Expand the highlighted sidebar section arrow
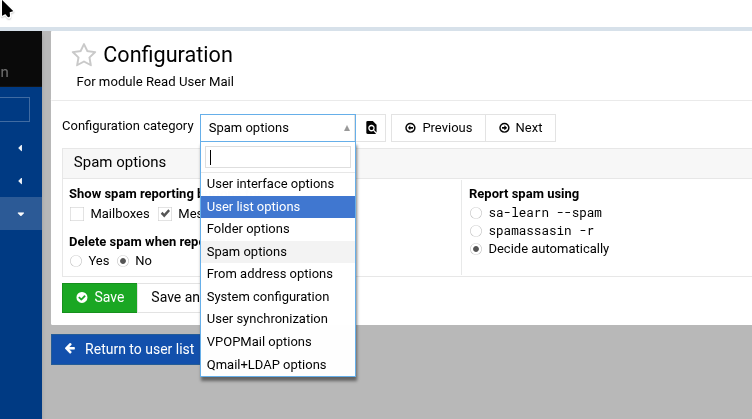The width and height of the screenshot is (752, 419). click(21, 214)
